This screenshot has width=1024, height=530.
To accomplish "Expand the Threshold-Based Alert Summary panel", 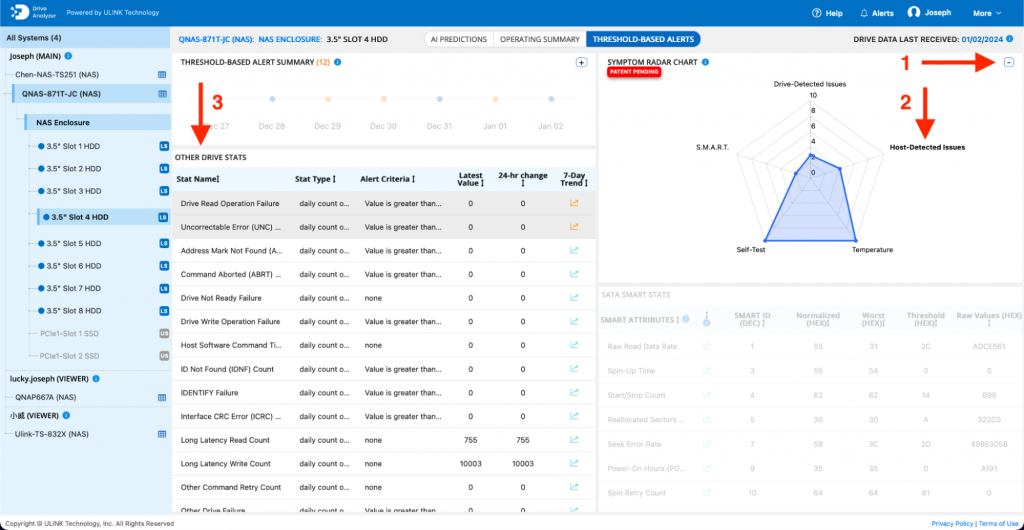I will pos(581,63).
